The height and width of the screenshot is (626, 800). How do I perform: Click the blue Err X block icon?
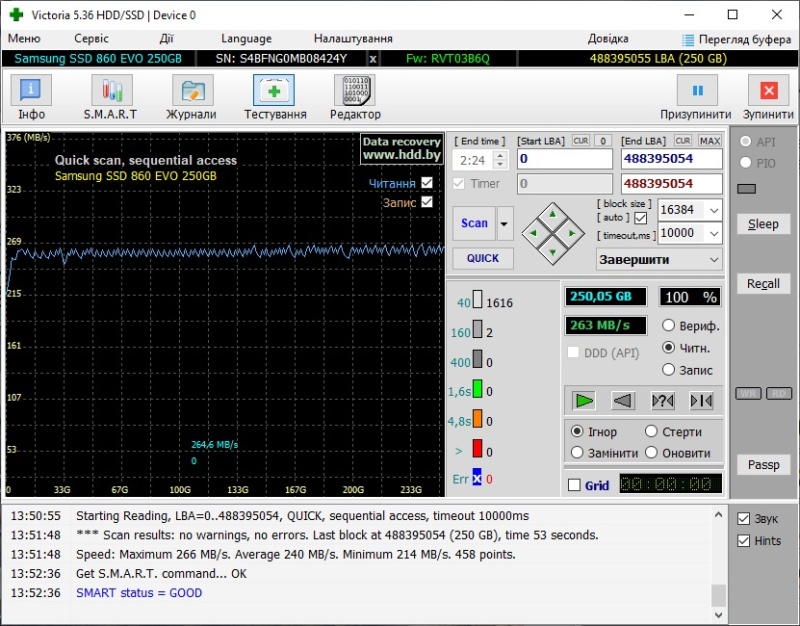[x=477, y=477]
